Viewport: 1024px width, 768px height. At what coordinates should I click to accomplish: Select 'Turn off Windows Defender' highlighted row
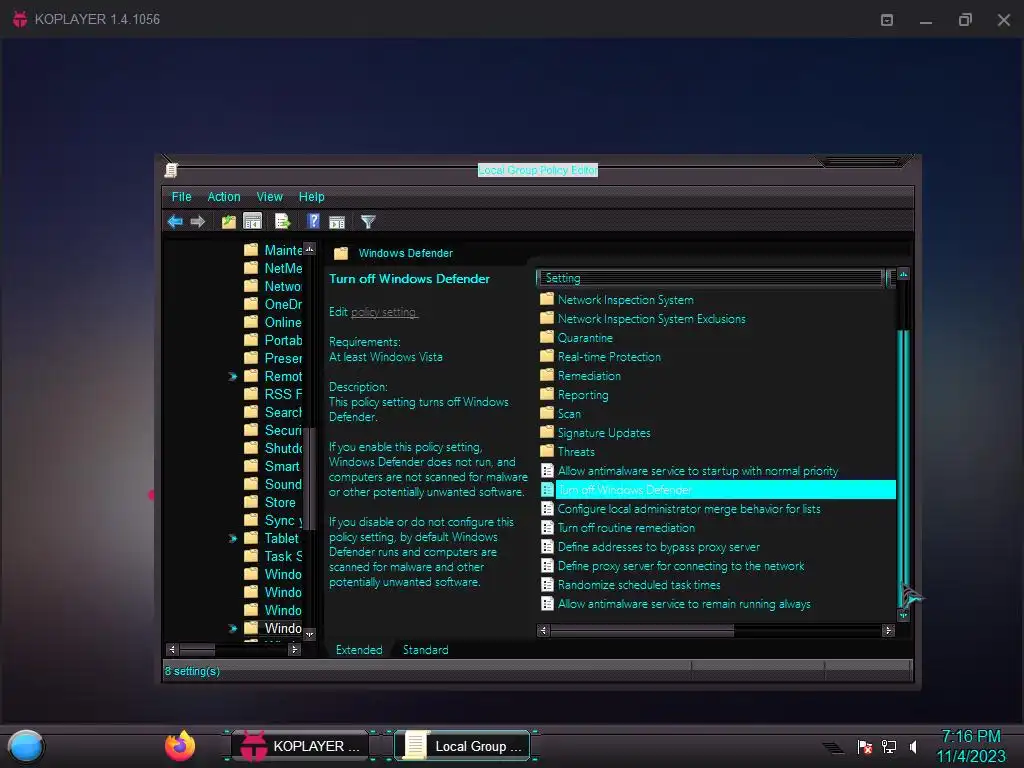click(718, 490)
